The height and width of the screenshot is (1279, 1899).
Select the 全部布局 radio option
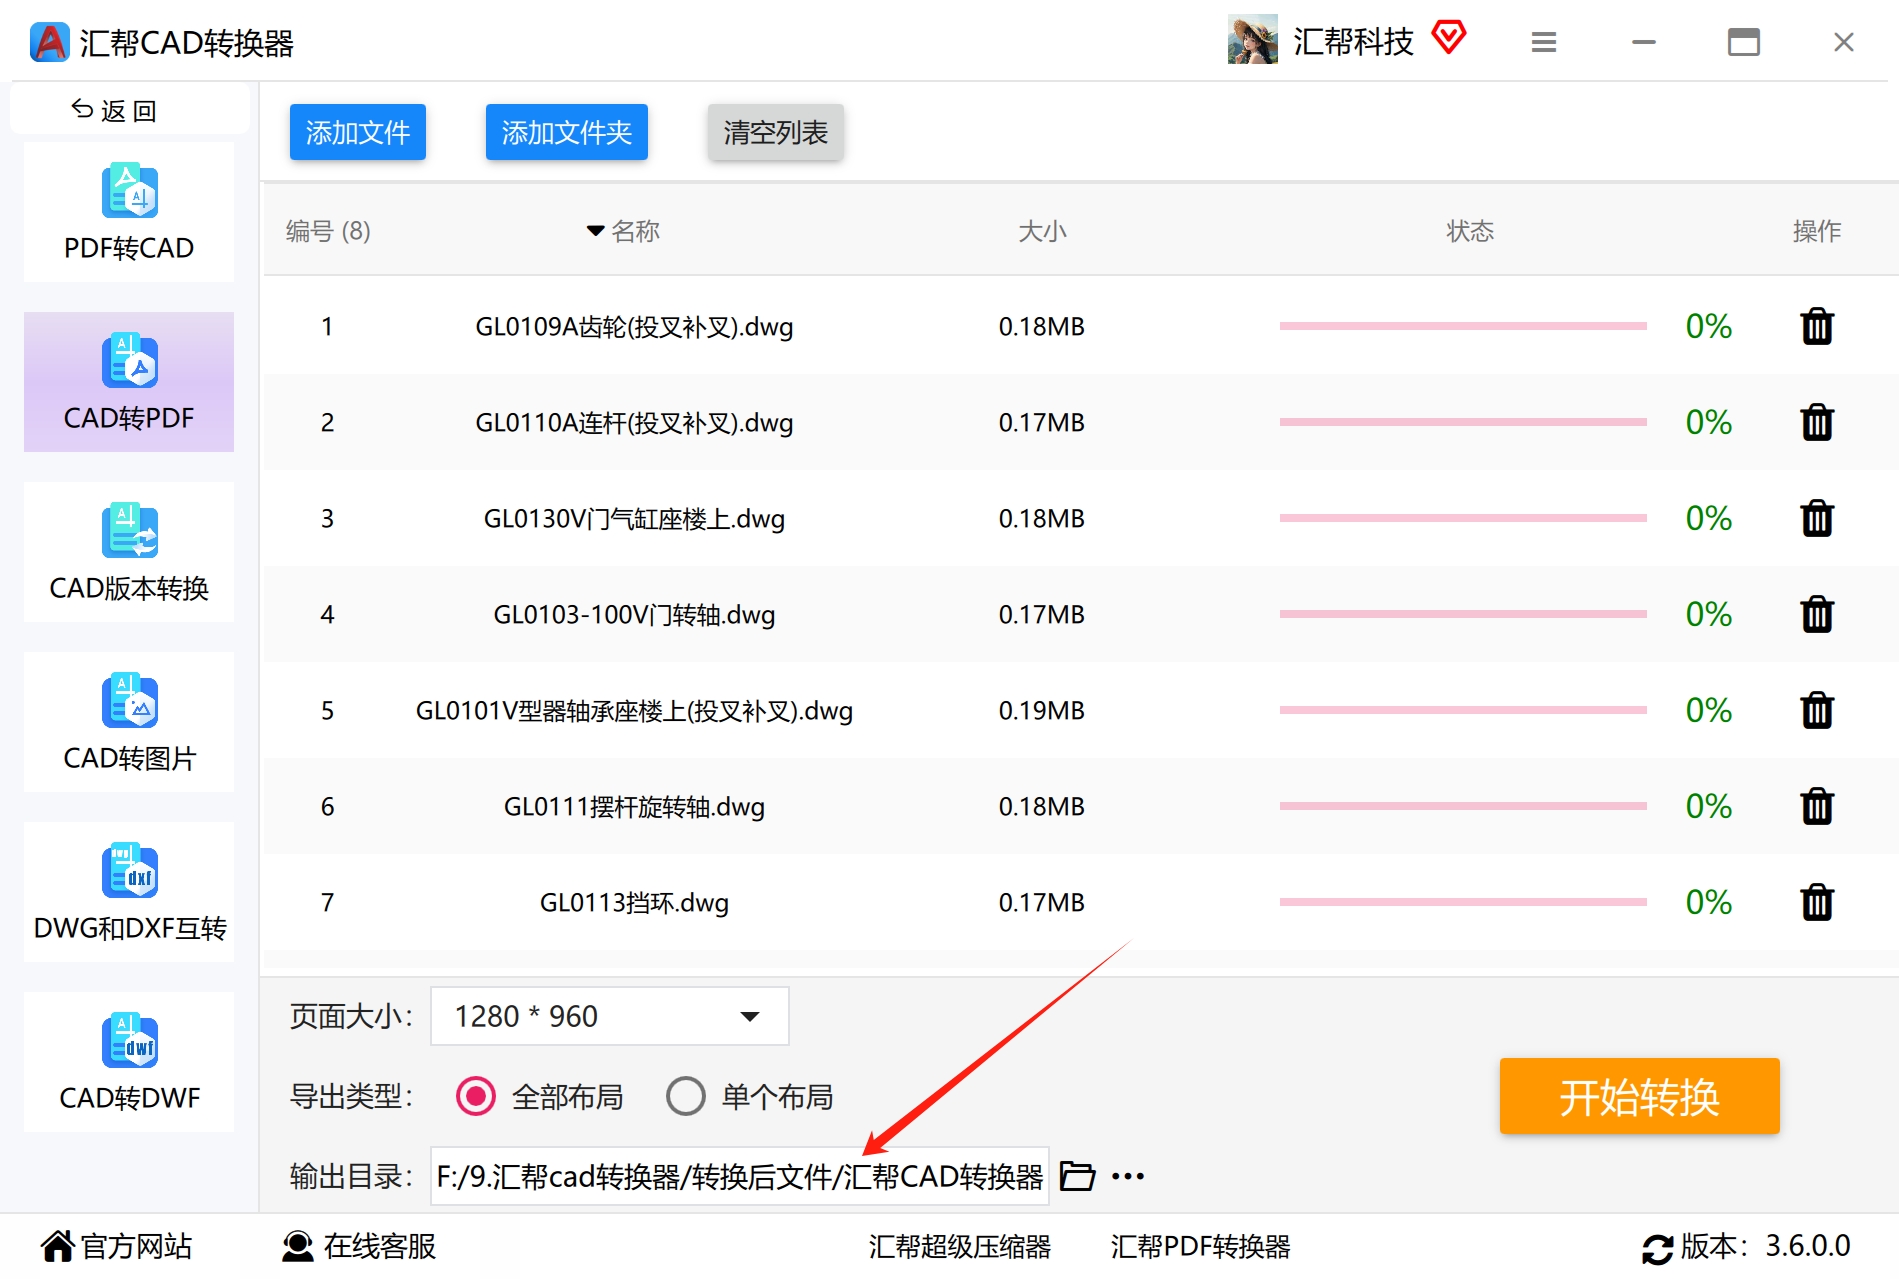(540, 1096)
